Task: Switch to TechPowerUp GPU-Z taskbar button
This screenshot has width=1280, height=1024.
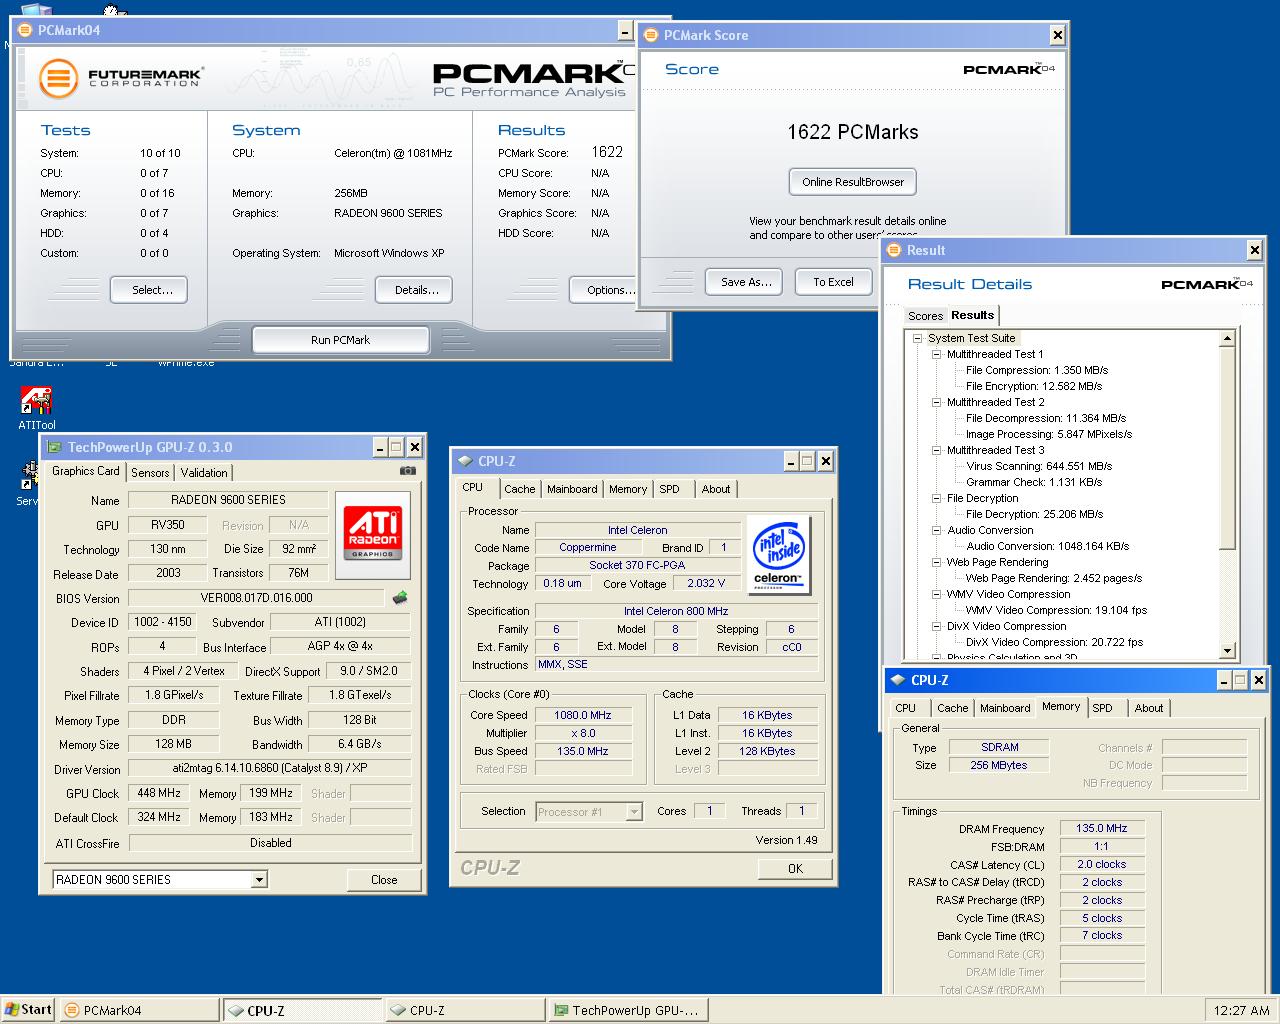Action: point(629,1010)
